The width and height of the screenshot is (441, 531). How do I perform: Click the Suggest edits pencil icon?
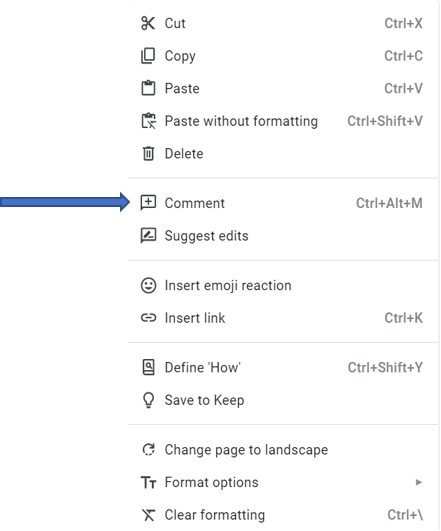[148, 236]
